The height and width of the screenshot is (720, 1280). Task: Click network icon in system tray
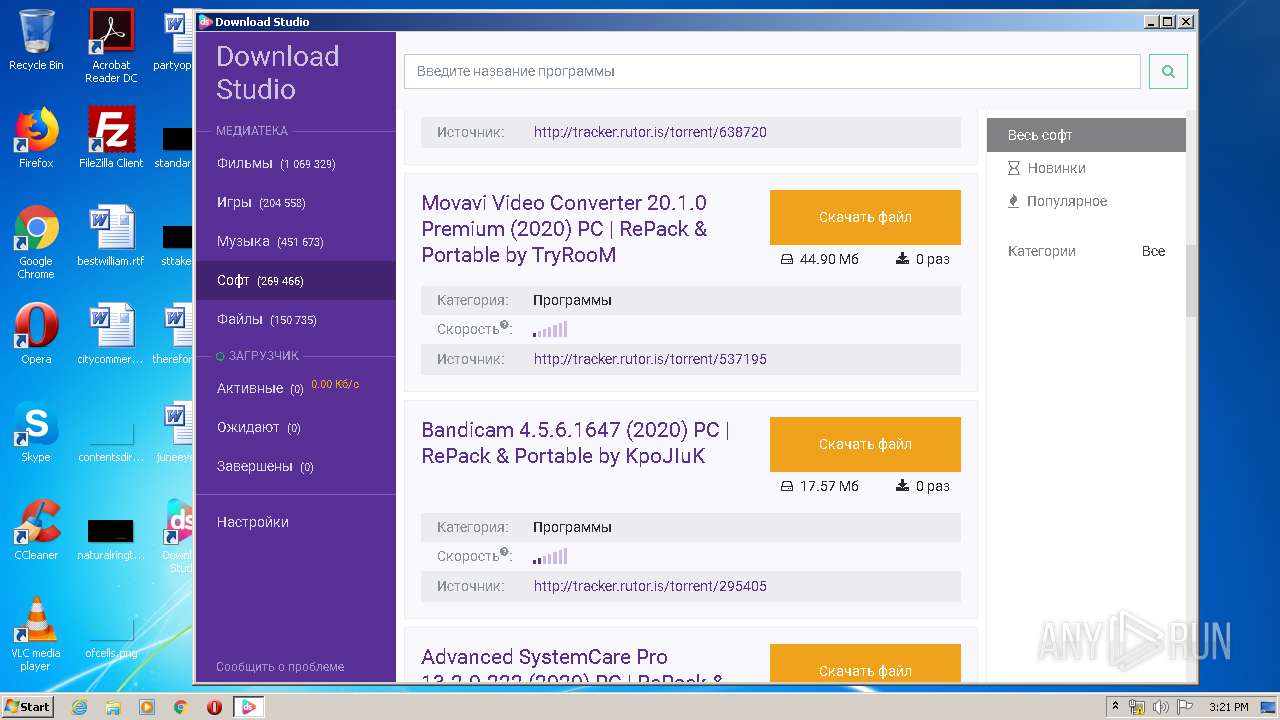pos(1138,707)
